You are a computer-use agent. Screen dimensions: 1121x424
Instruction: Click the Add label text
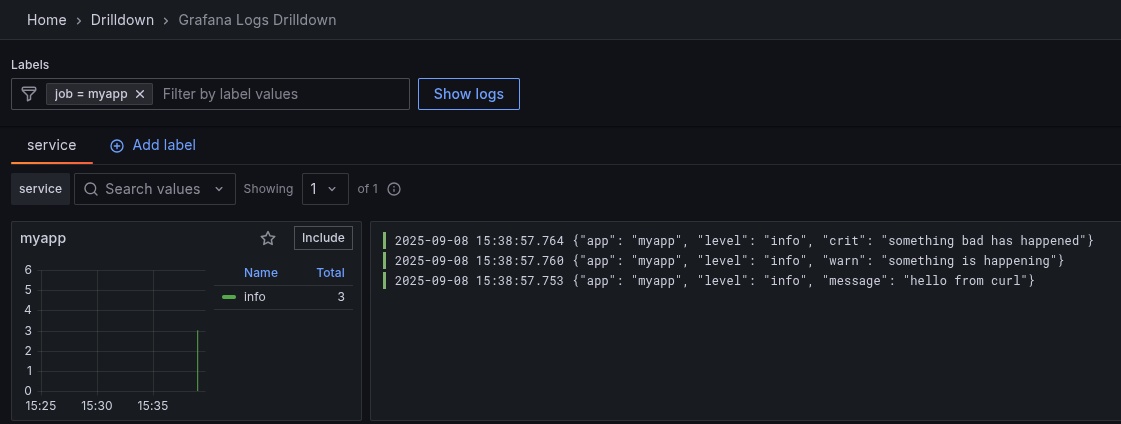pyautogui.click(x=164, y=145)
